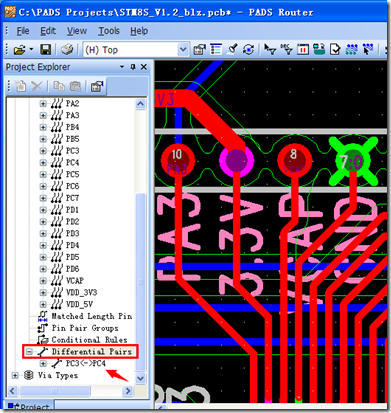Screen dimensions: 391x413
Task: Expand the VDD_5V net node
Action: (x=43, y=304)
